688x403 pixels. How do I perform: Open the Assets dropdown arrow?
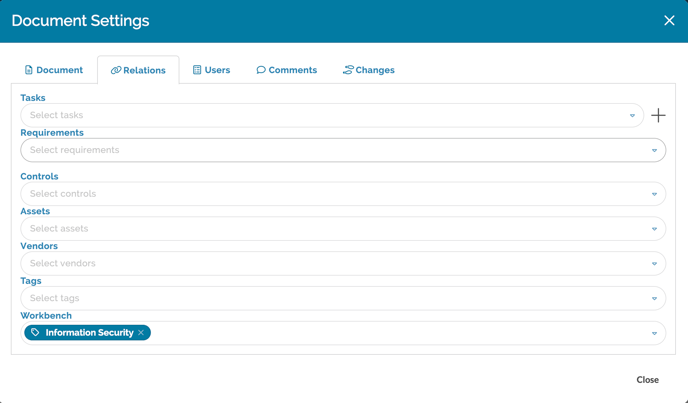(x=654, y=229)
